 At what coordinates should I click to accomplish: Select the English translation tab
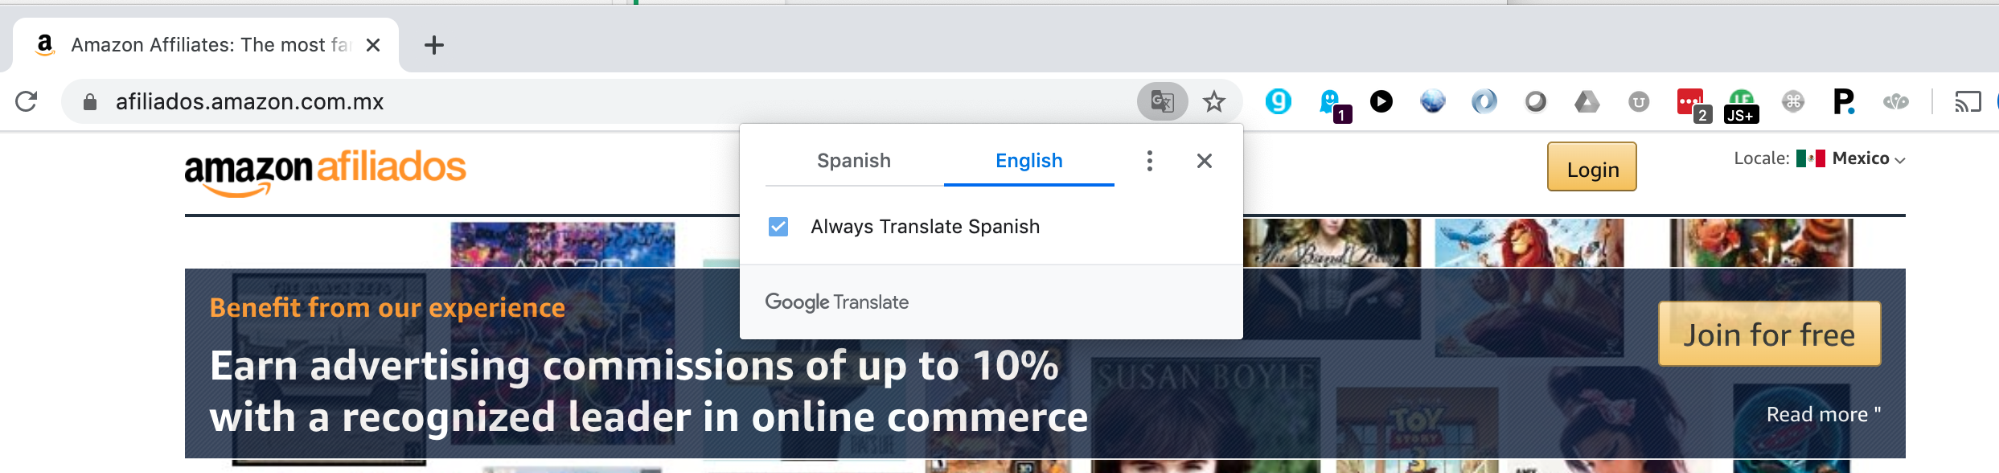tap(1028, 161)
